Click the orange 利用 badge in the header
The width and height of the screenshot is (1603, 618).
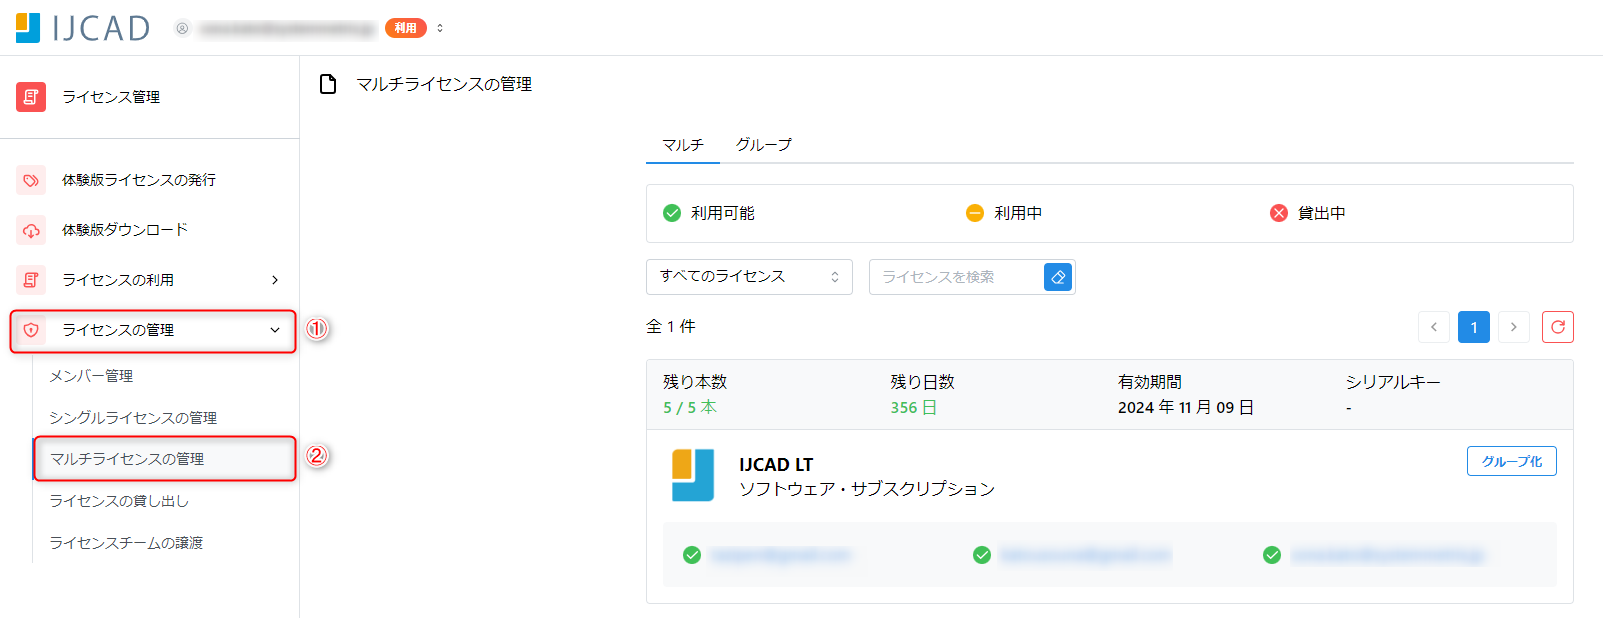click(x=406, y=28)
